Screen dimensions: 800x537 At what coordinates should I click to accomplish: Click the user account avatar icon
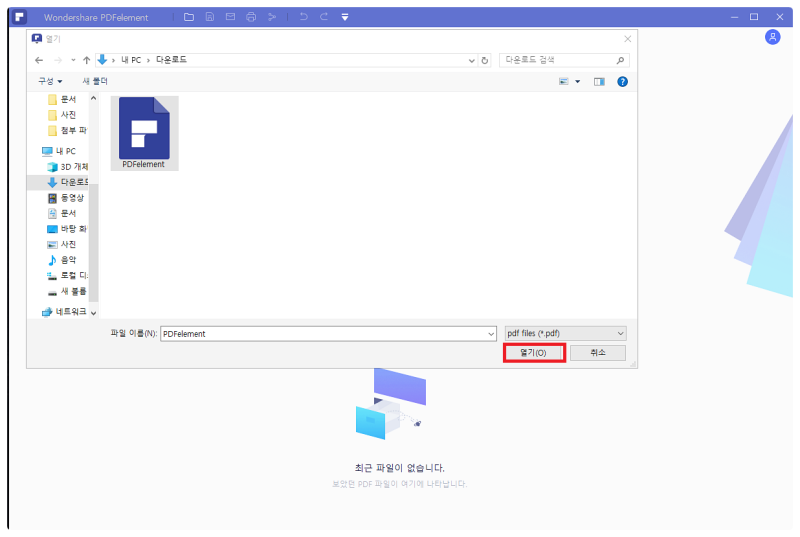coord(772,37)
